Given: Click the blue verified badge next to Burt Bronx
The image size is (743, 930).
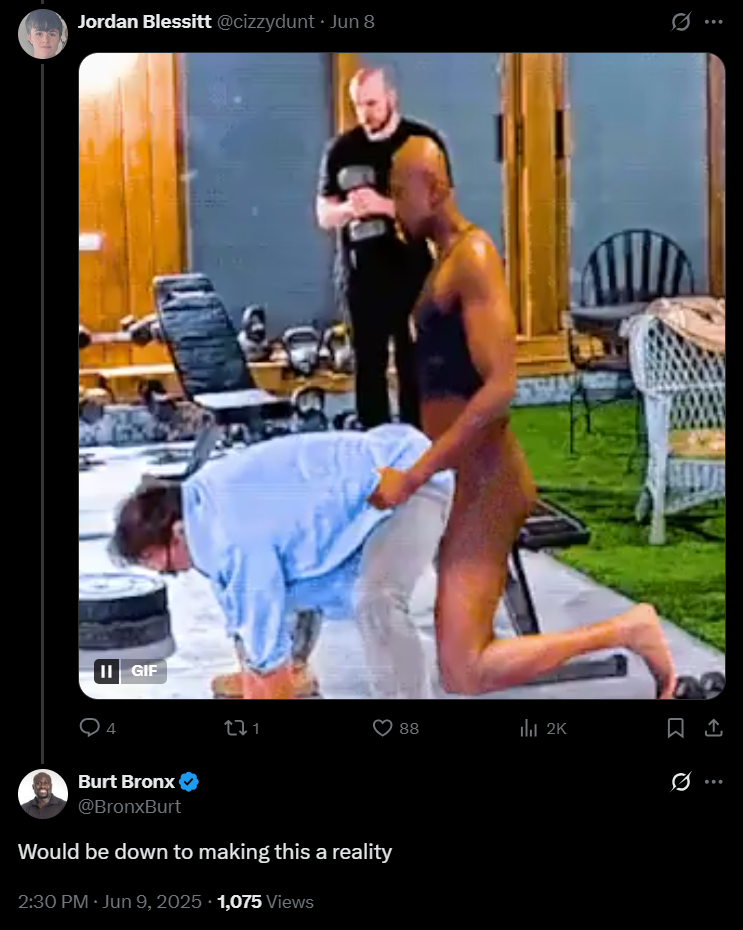Looking at the screenshot, I should 189,782.
